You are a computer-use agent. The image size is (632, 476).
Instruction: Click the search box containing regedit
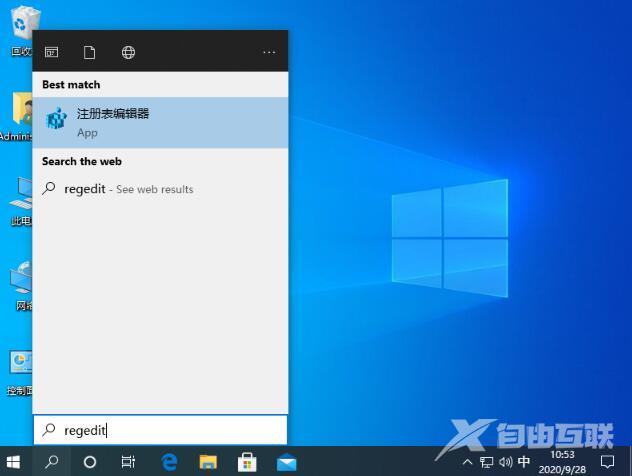(160, 430)
